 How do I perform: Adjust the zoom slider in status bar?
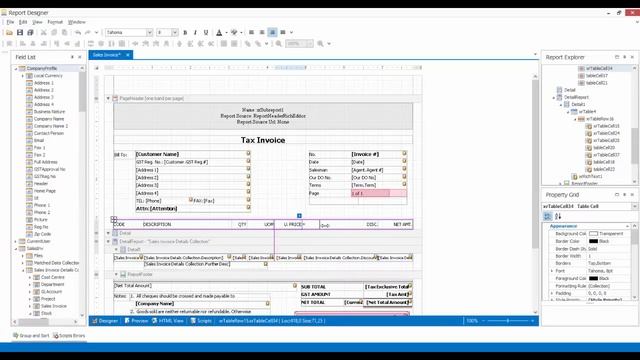click(x=508, y=321)
